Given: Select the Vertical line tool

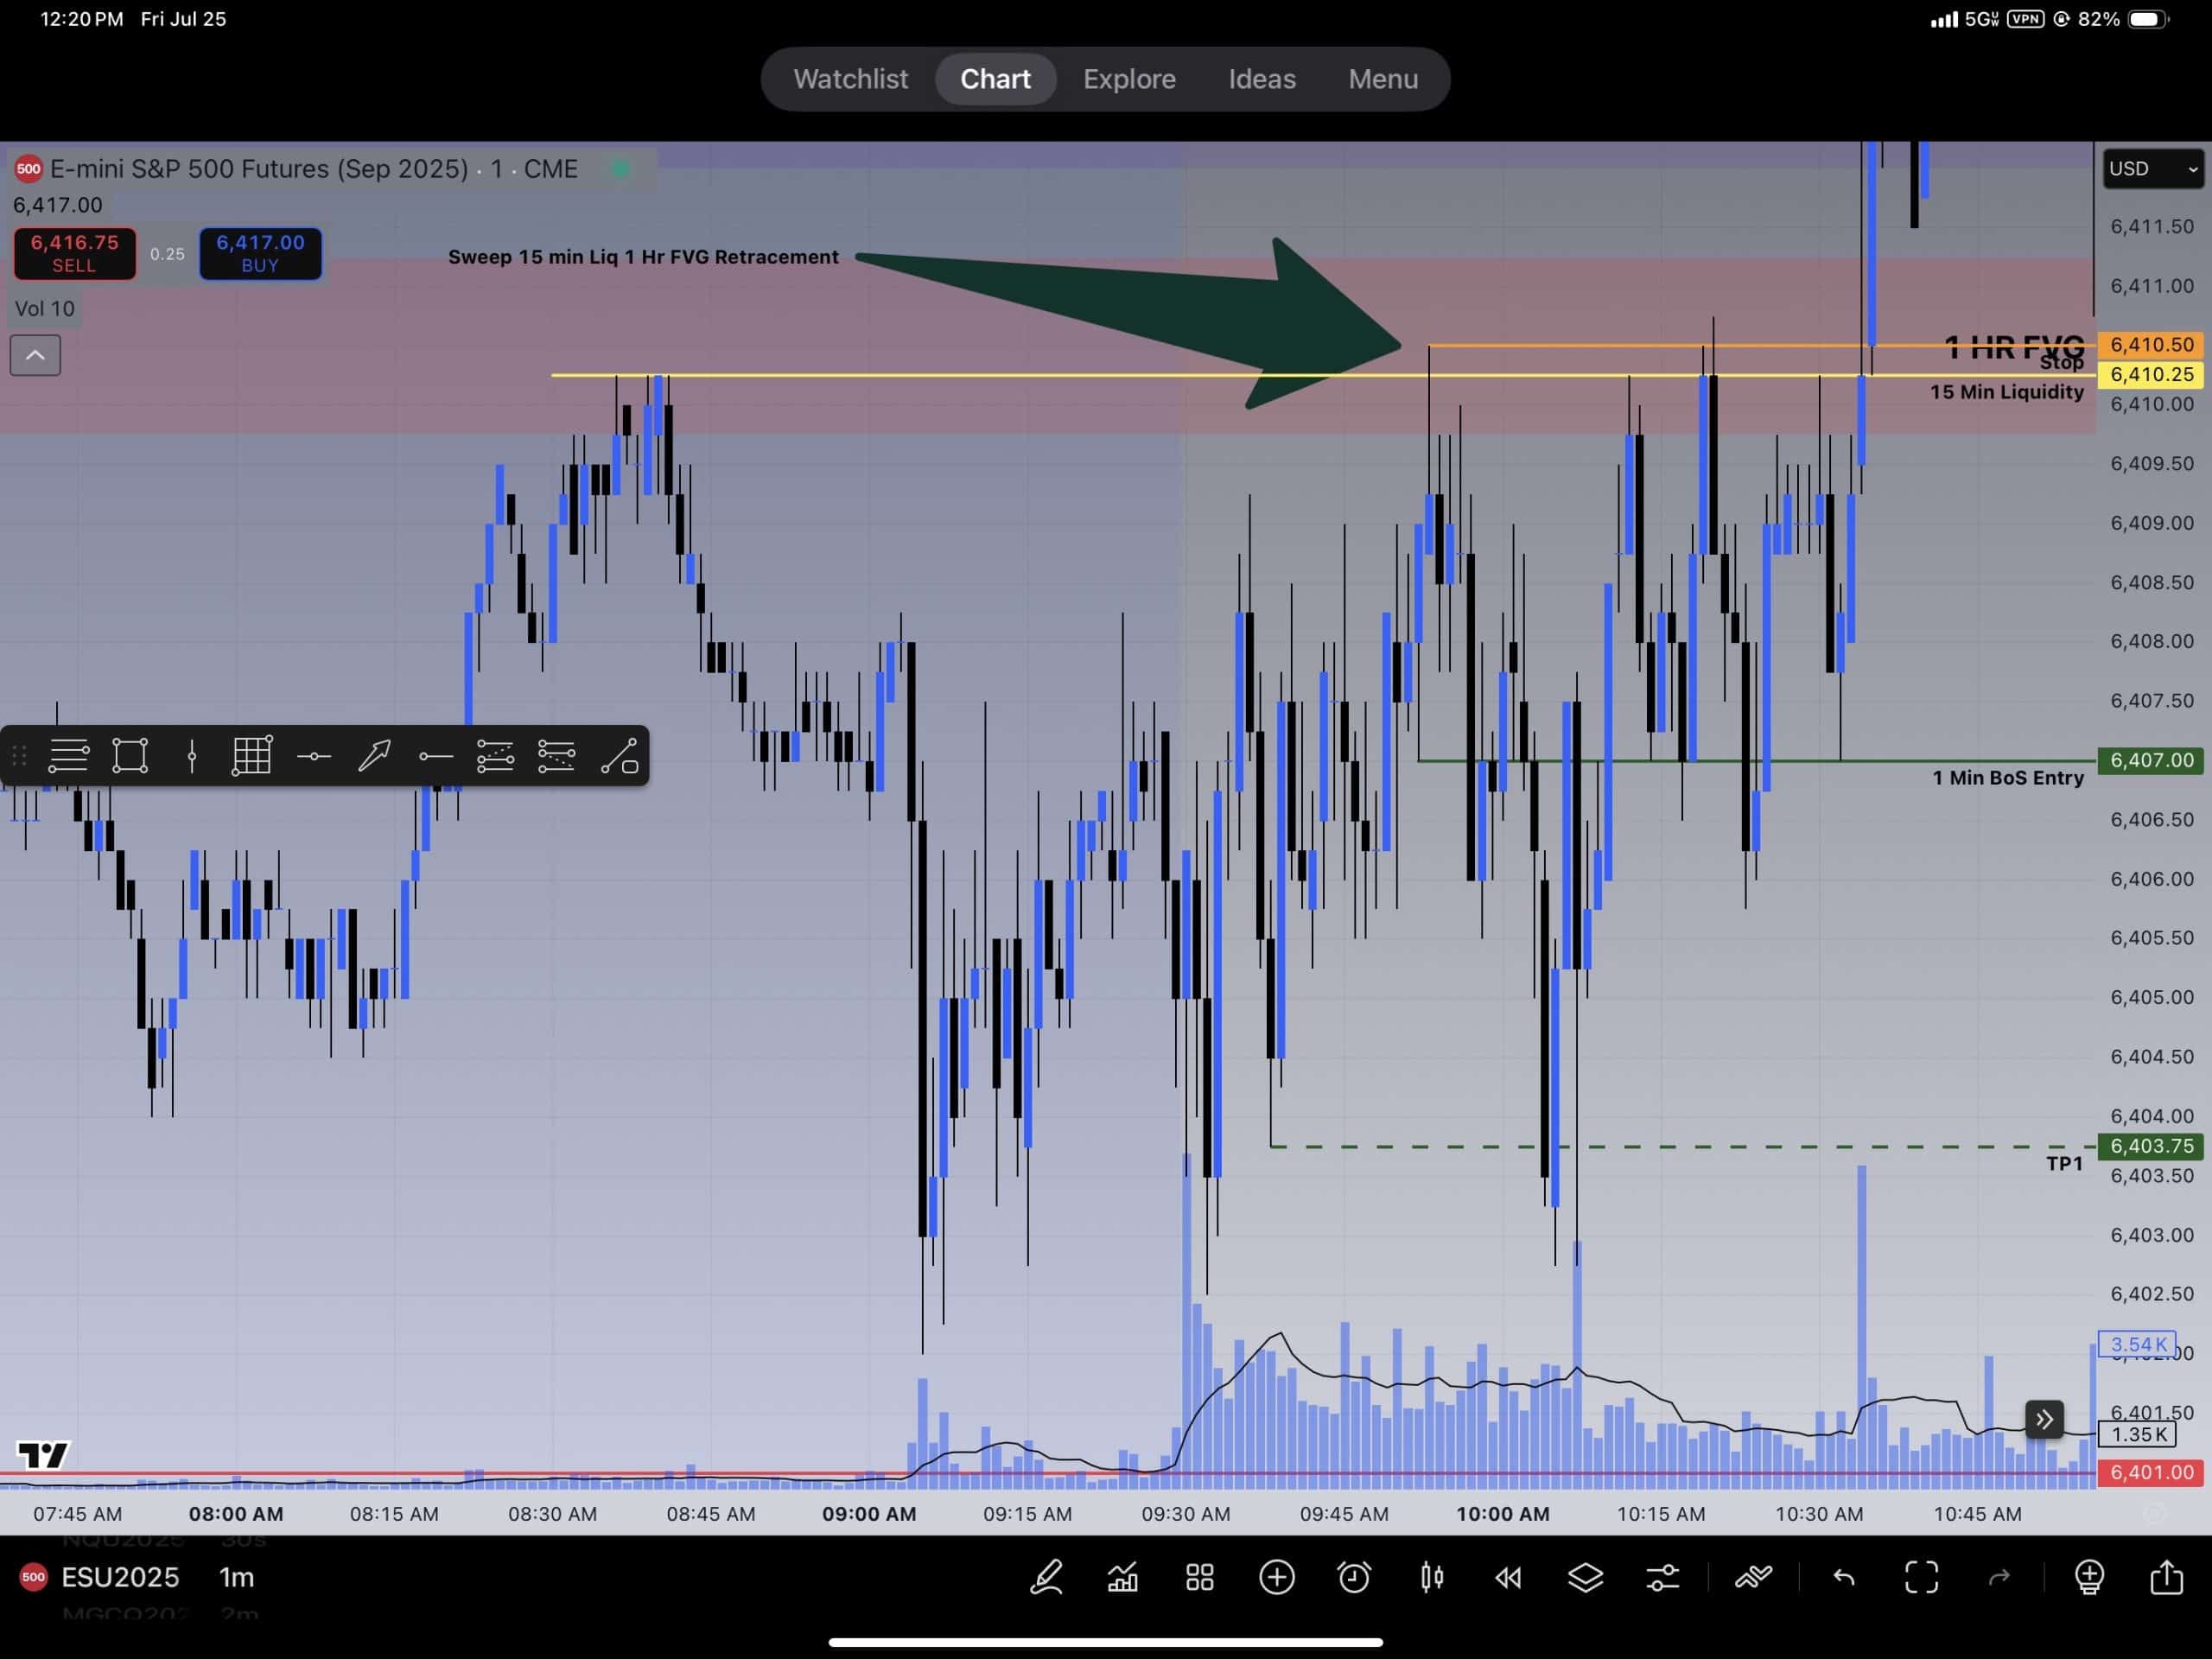Looking at the screenshot, I should [191, 756].
